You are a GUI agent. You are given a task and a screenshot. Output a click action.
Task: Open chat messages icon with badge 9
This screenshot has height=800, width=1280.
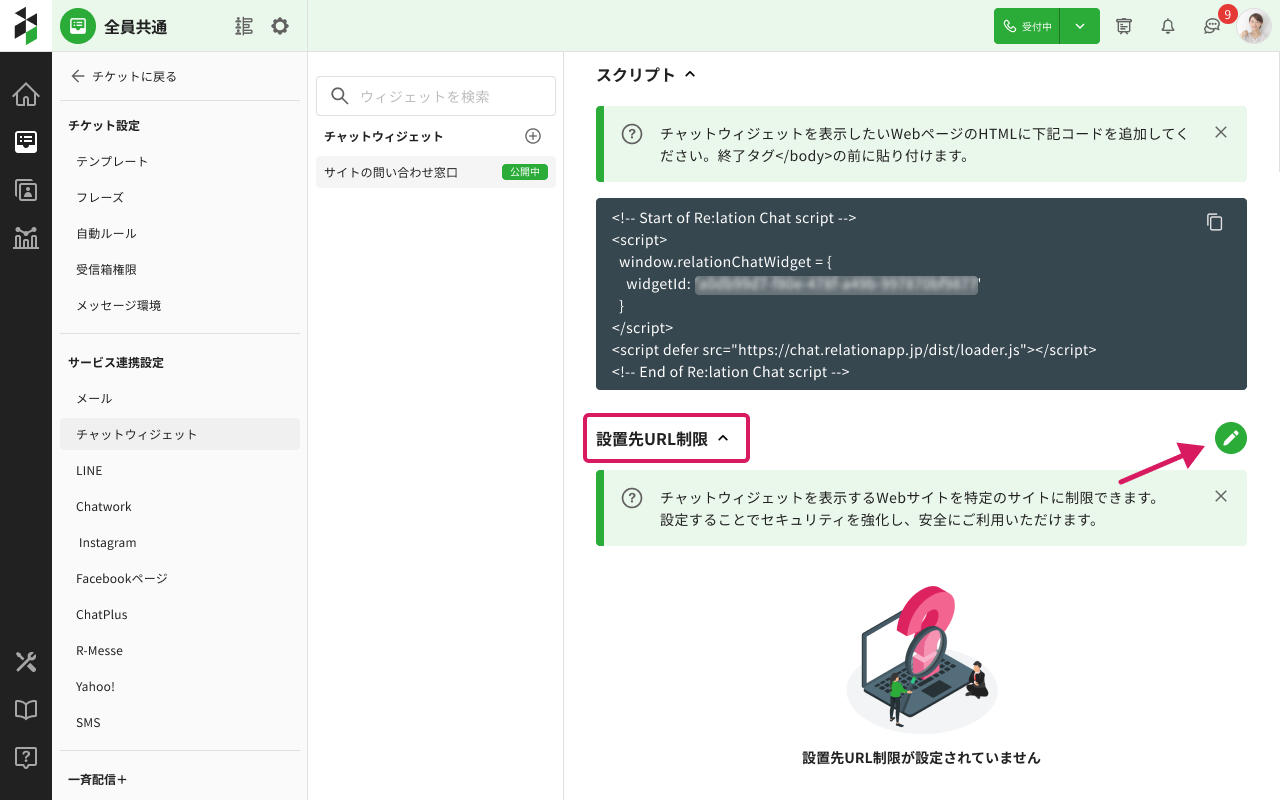click(x=1212, y=26)
